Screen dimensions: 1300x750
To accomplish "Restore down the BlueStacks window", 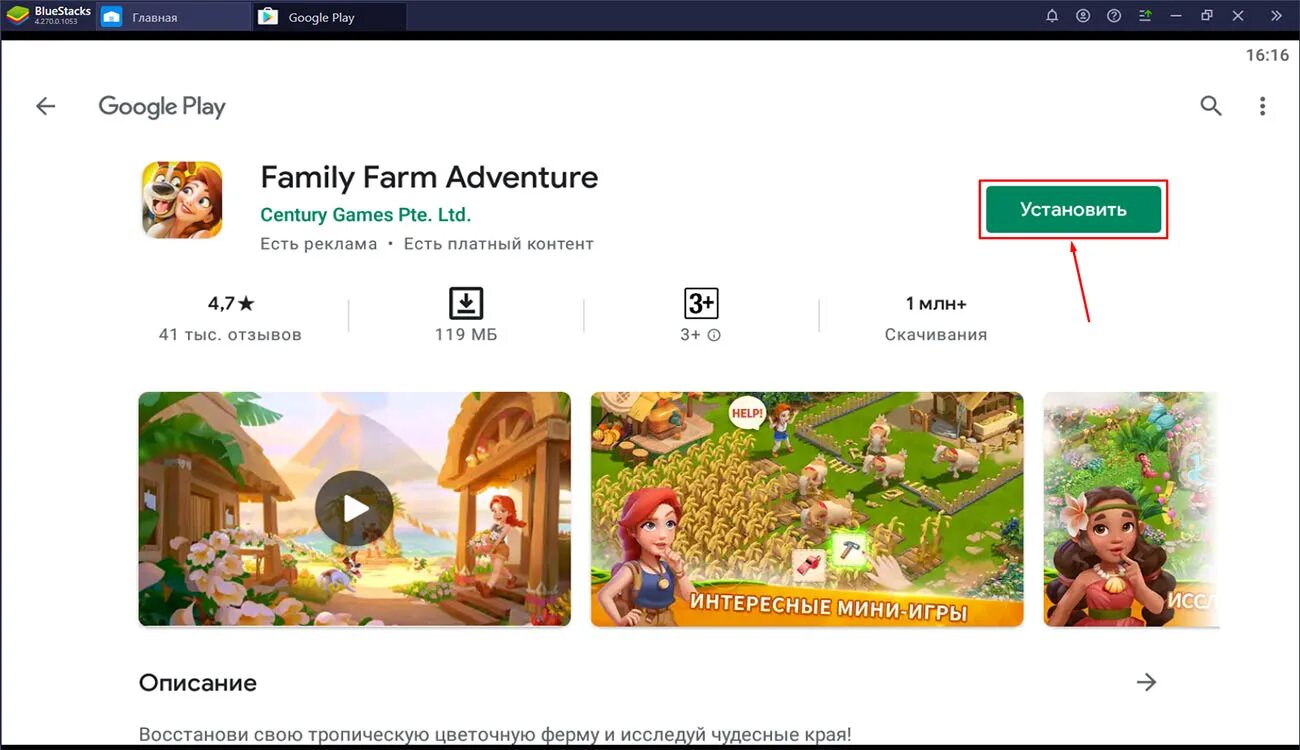I will [1208, 16].
